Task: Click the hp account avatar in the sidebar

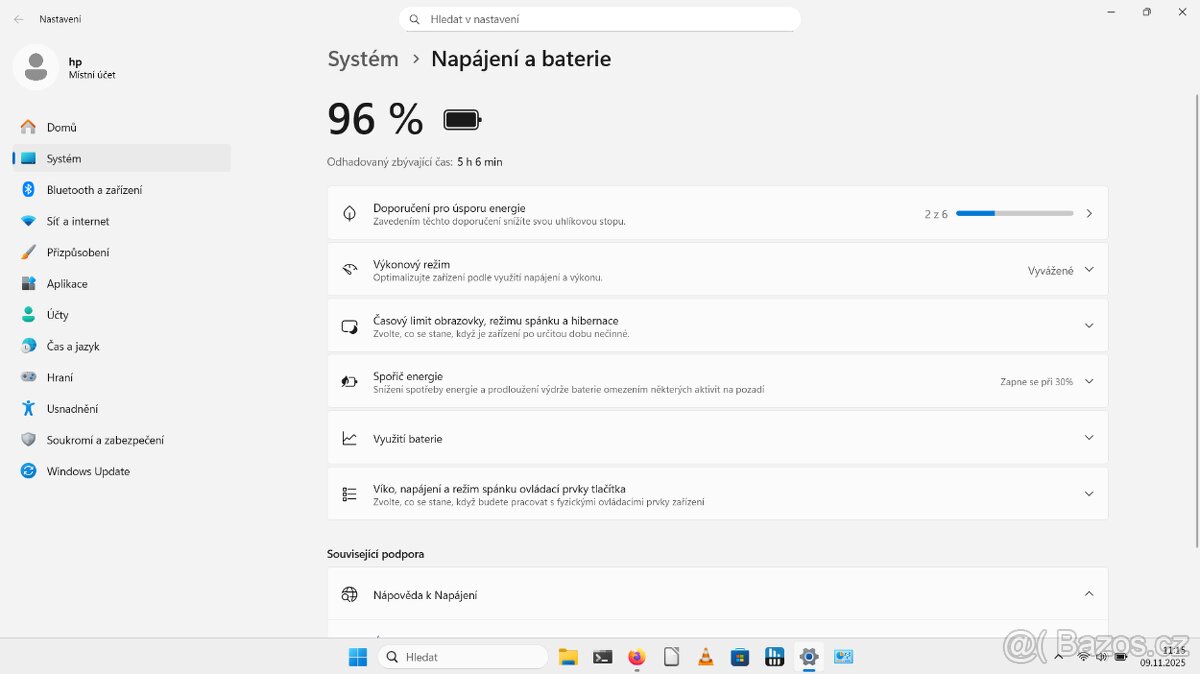Action: 36,67
